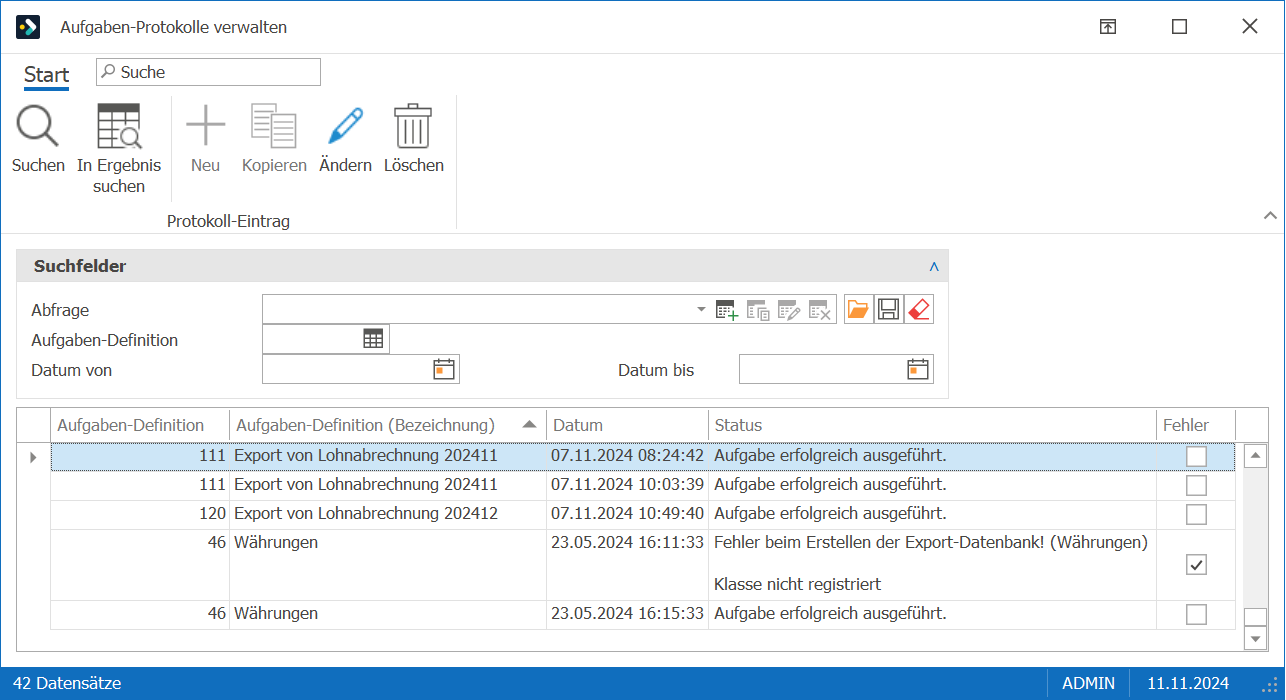Sort by the Aufgaben-Definition number column header
The image size is (1286, 700).
pyautogui.click(x=140, y=425)
